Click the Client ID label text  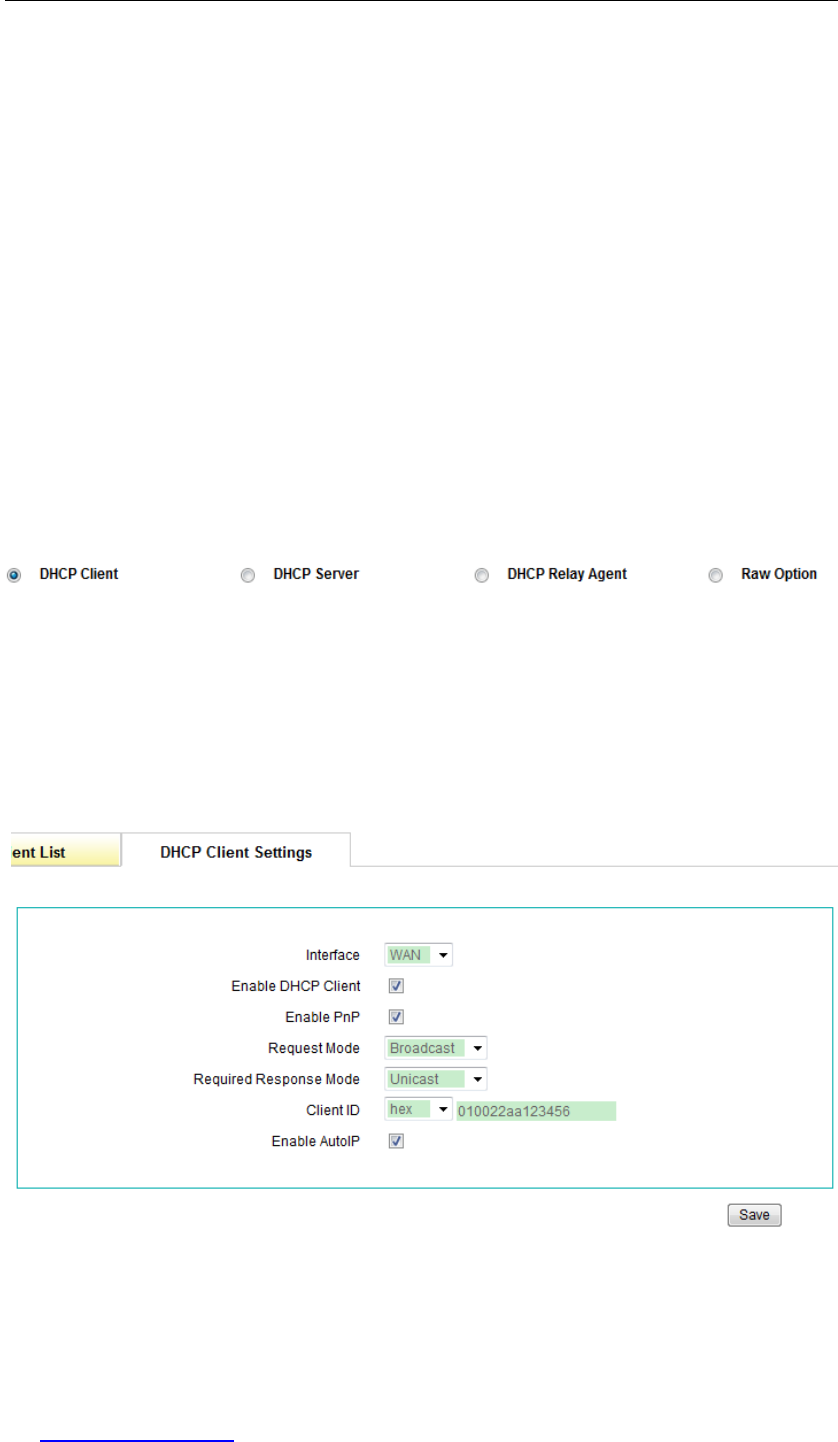click(x=335, y=1111)
